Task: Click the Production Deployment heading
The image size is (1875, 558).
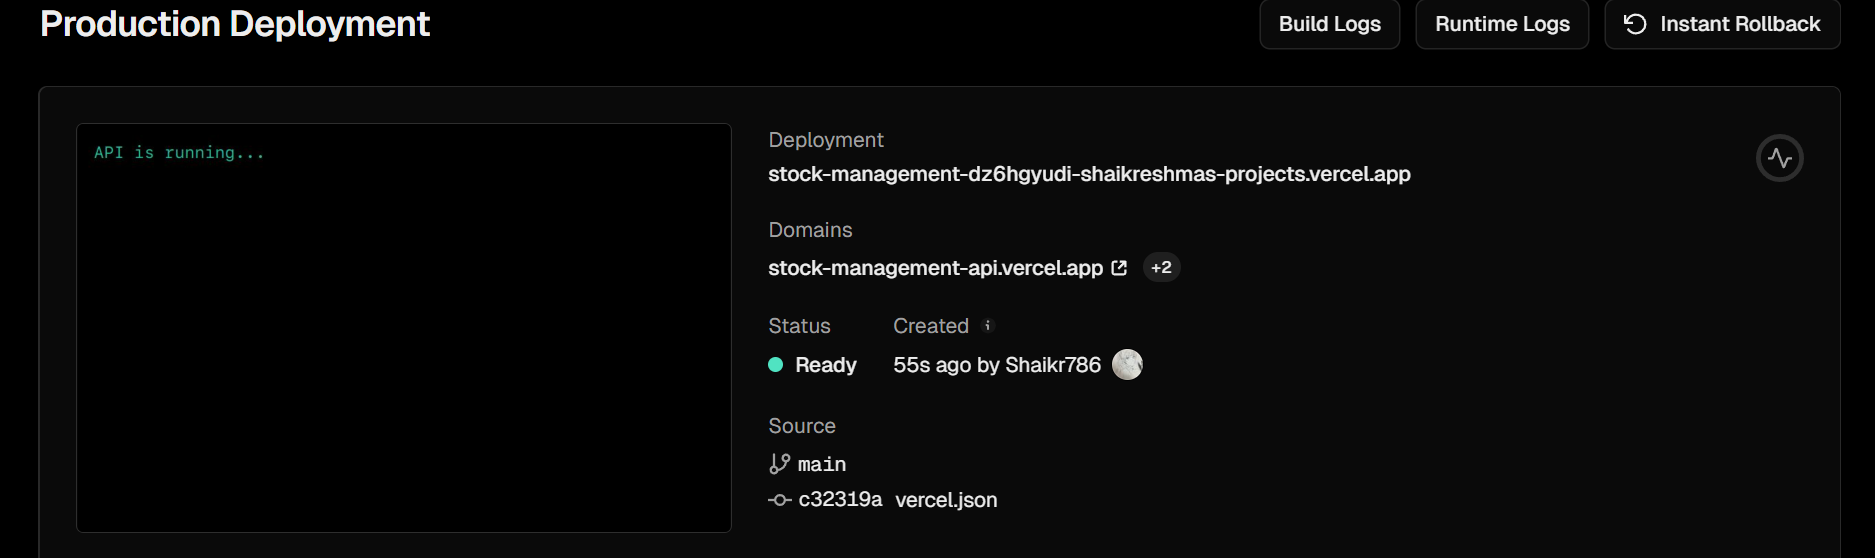Action: pos(235,23)
